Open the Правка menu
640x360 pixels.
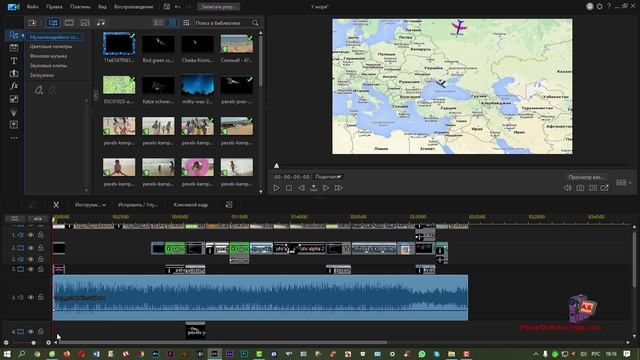pos(54,7)
